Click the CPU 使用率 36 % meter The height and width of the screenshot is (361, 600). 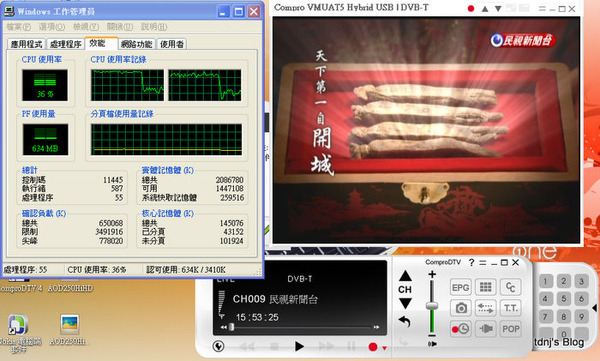point(45,85)
